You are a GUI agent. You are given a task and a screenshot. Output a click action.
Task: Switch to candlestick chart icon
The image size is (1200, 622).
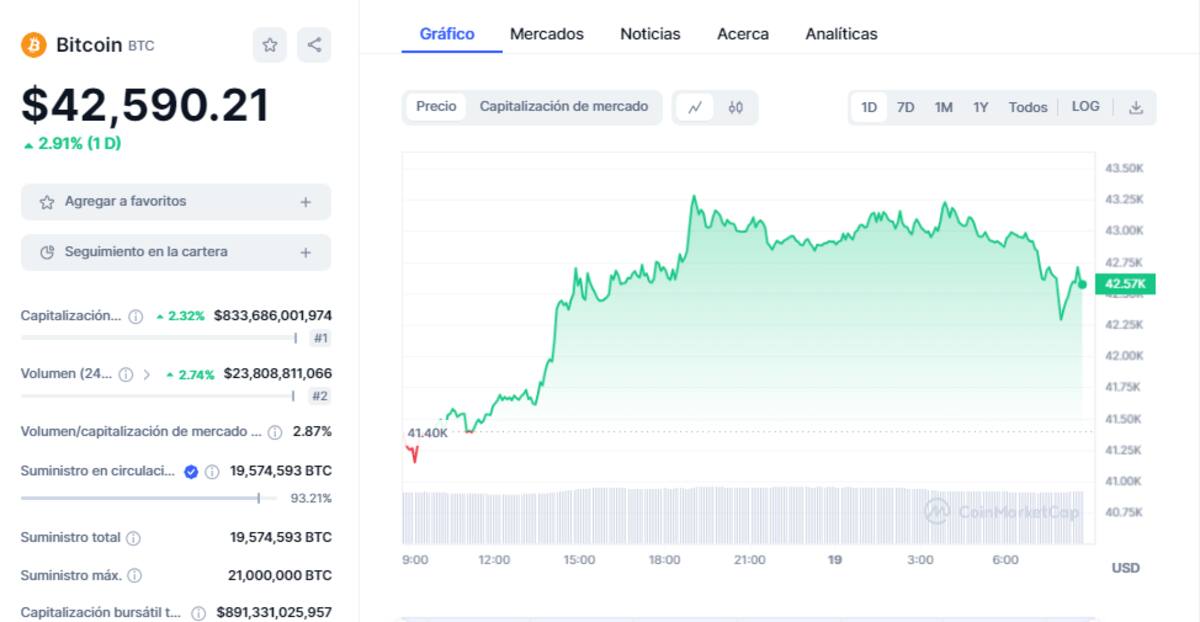tap(736, 107)
